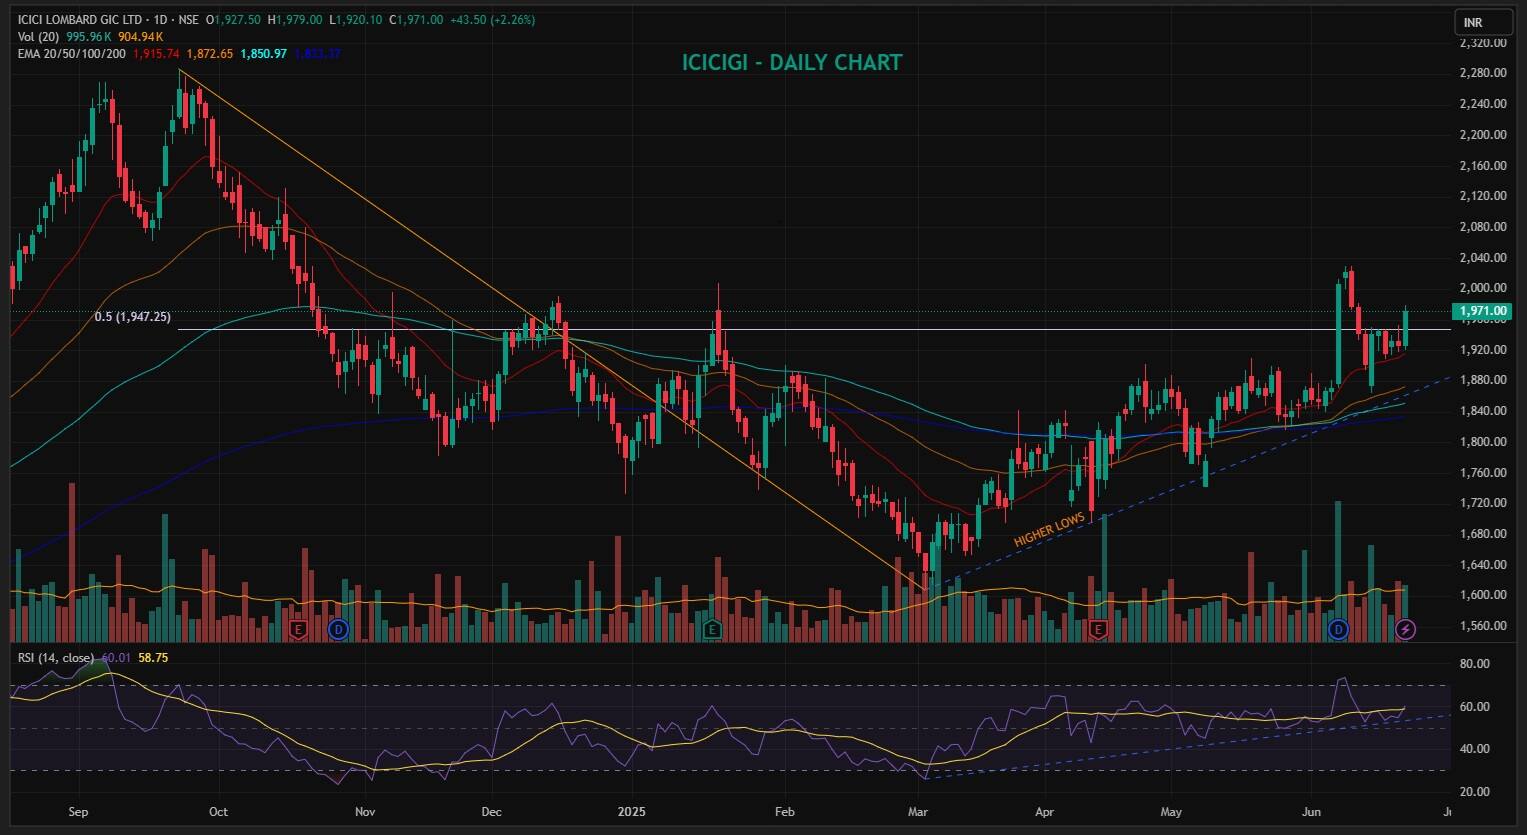Click the open value 1,927.50 in the legend

click(x=236, y=20)
